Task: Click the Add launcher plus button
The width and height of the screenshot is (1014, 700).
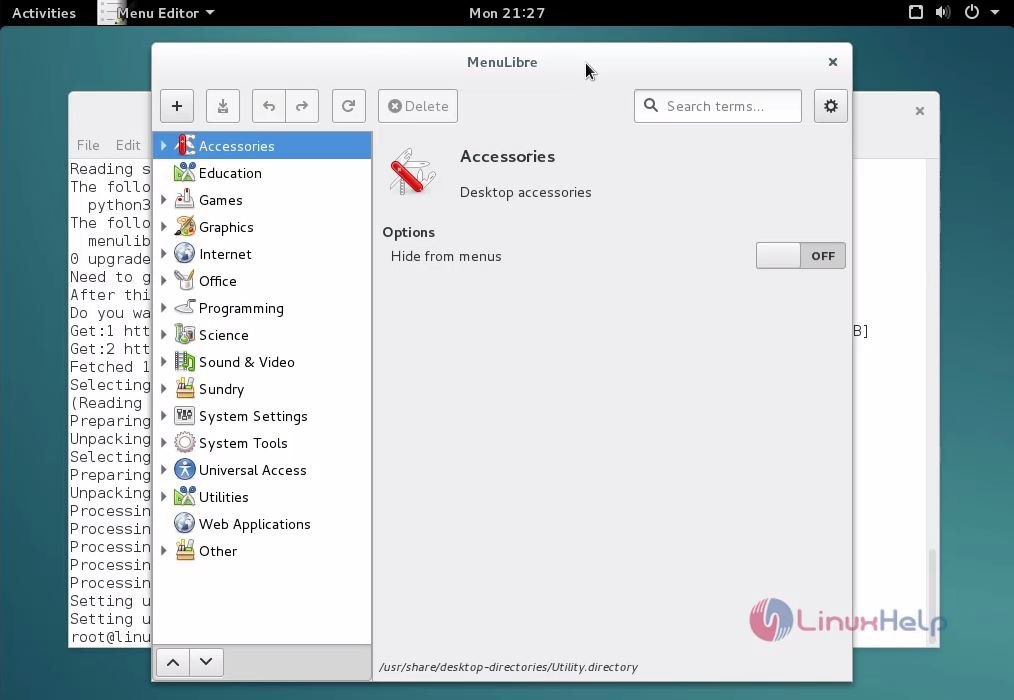Action: click(x=177, y=106)
